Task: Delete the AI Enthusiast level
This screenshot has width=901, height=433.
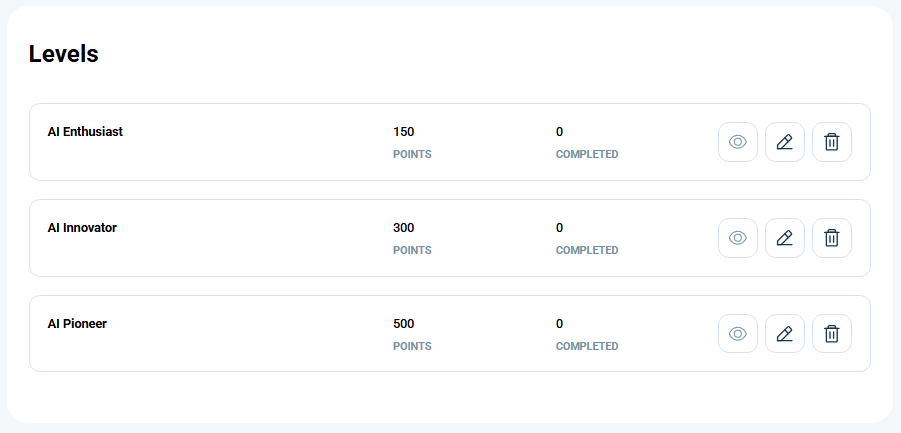Action: click(x=831, y=142)
